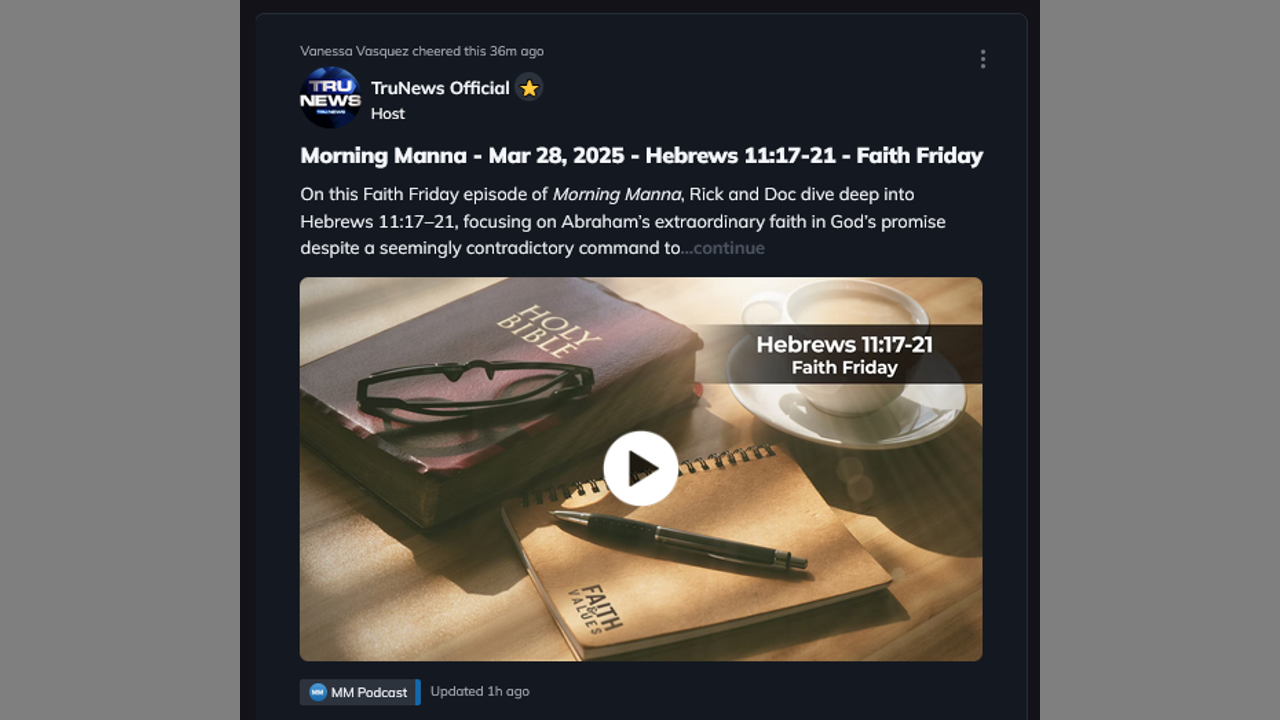Click the Host label under channel name

pyautogui.click(x=388, y=114)
